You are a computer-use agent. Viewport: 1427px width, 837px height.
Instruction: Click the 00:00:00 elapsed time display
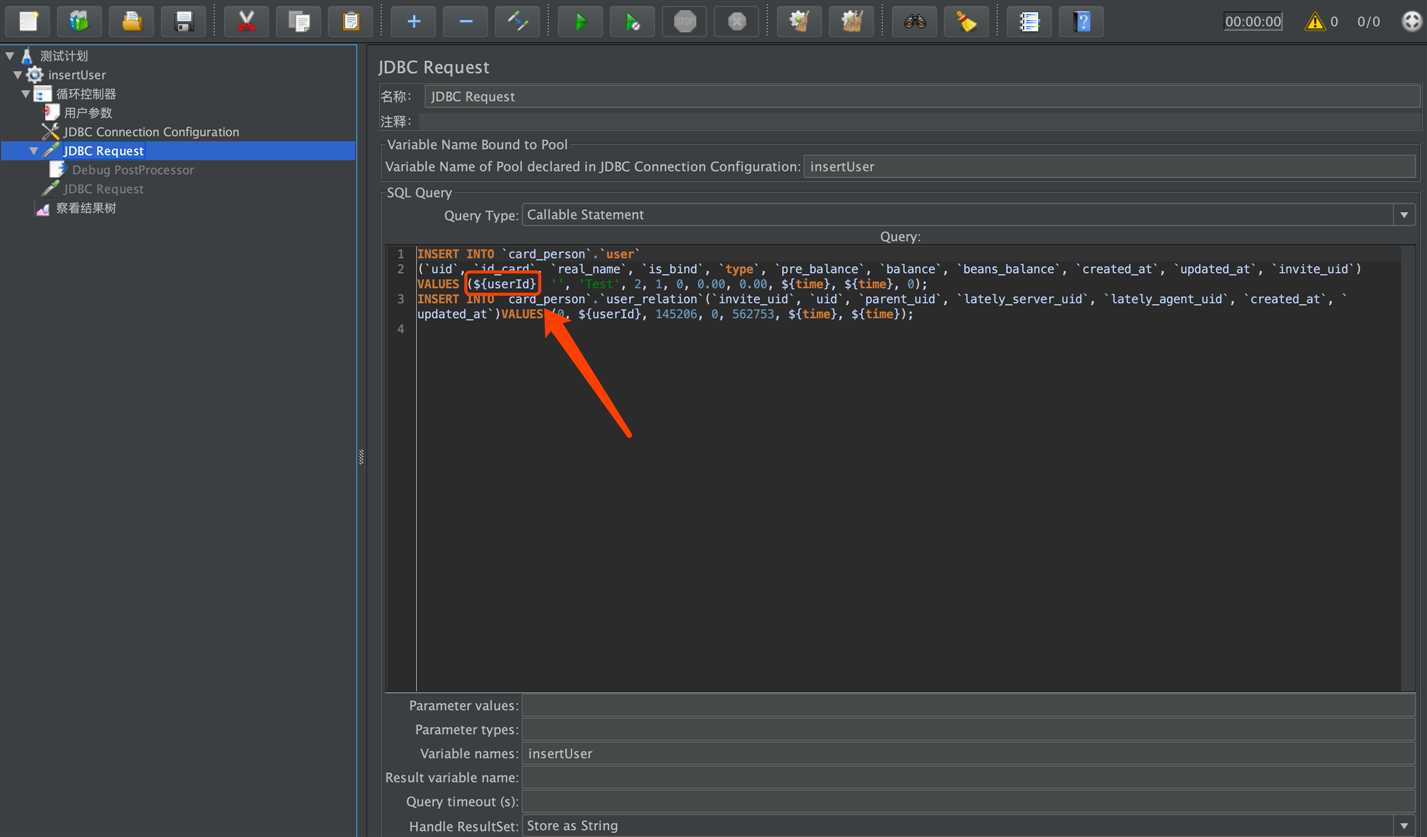click(x=1253, y=21)
